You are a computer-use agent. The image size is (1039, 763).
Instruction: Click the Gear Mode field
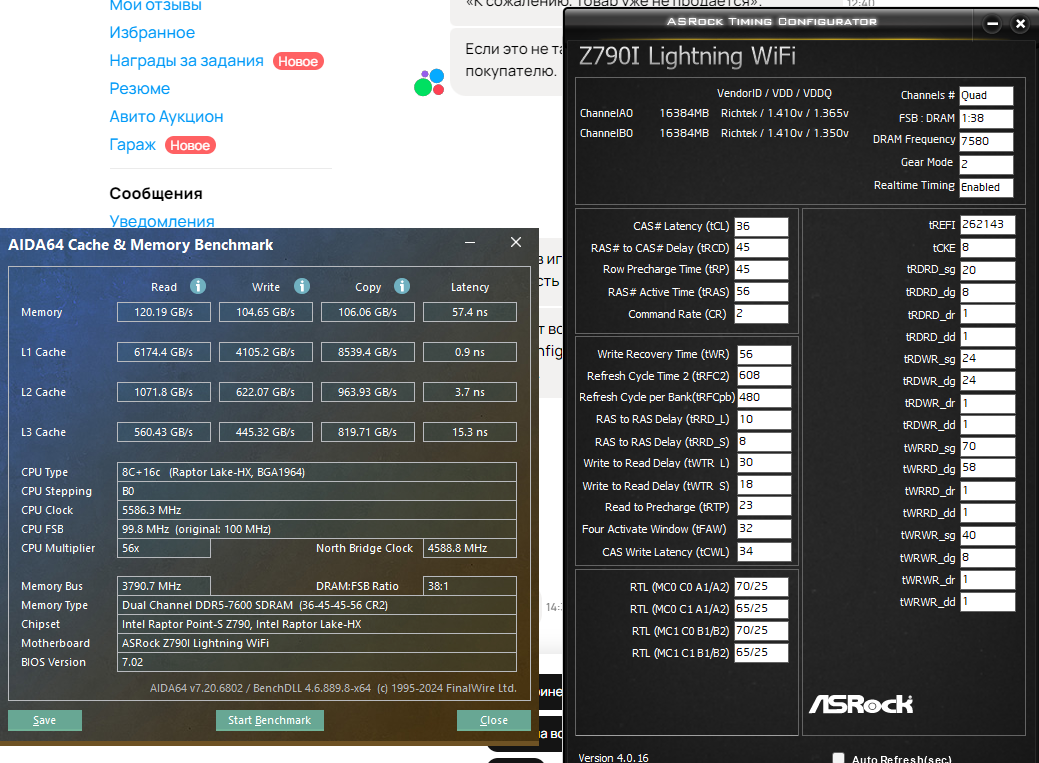[x=986, y=164]
